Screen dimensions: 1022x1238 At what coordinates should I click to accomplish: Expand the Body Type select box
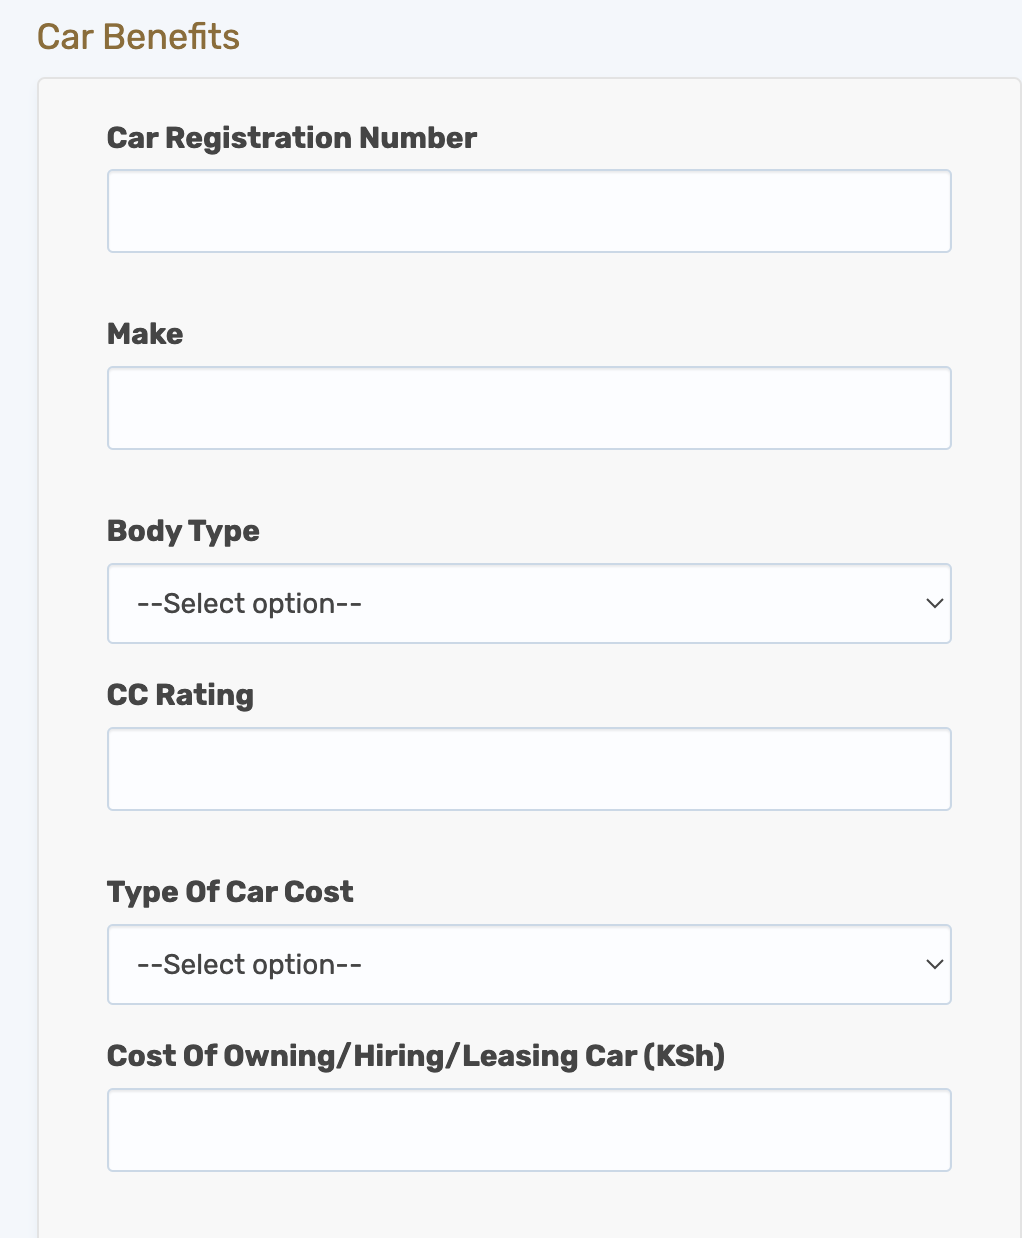pyautogui.click(x=529, y=603)
